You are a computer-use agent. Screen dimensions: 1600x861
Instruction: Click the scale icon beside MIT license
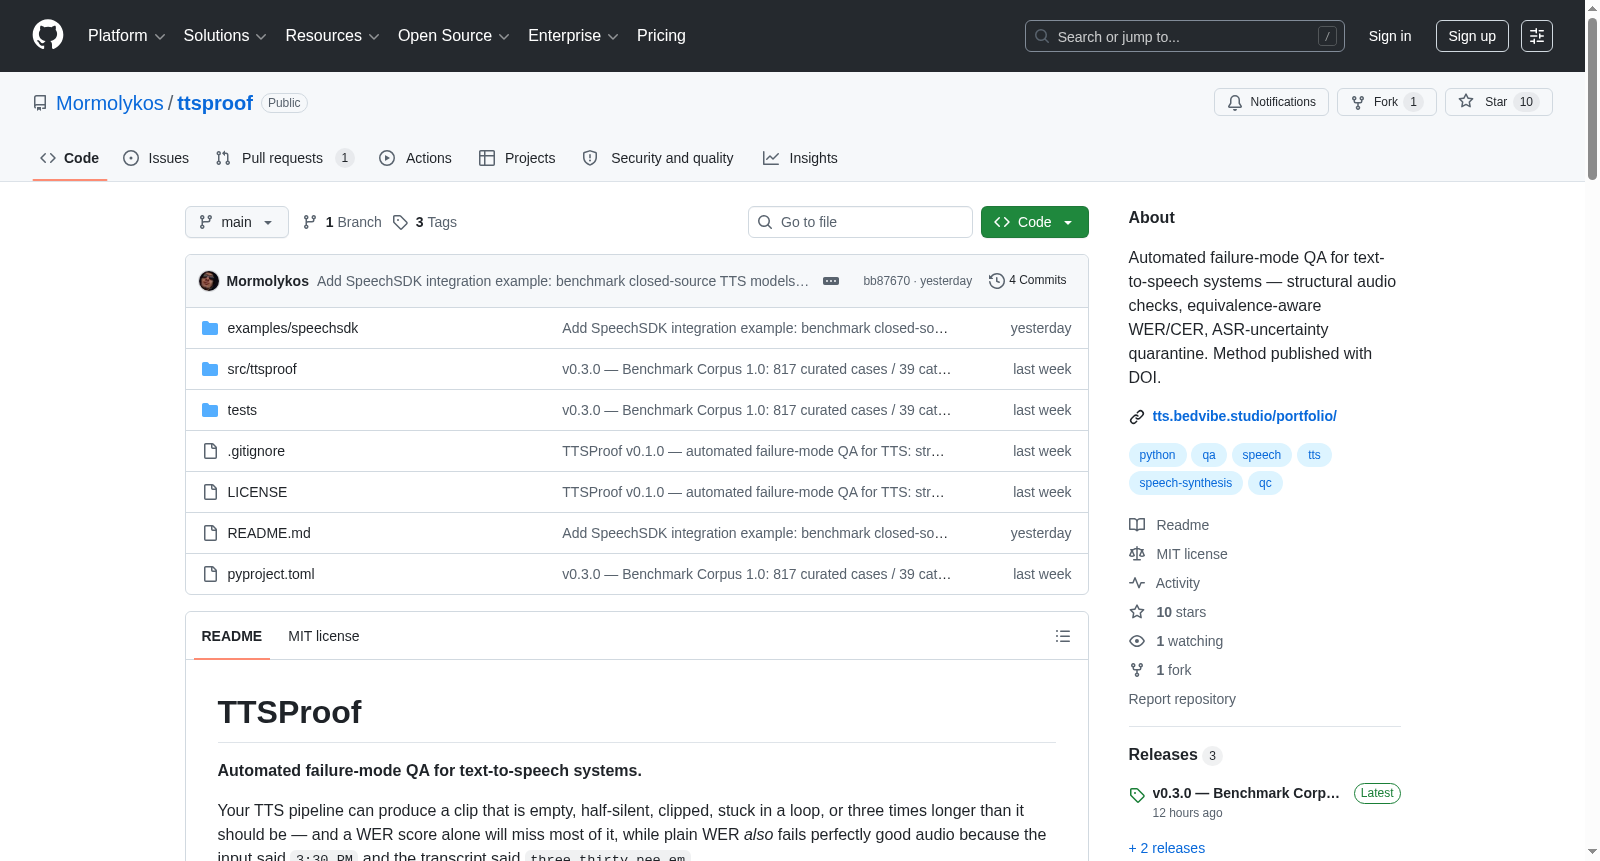[1137, 554]
